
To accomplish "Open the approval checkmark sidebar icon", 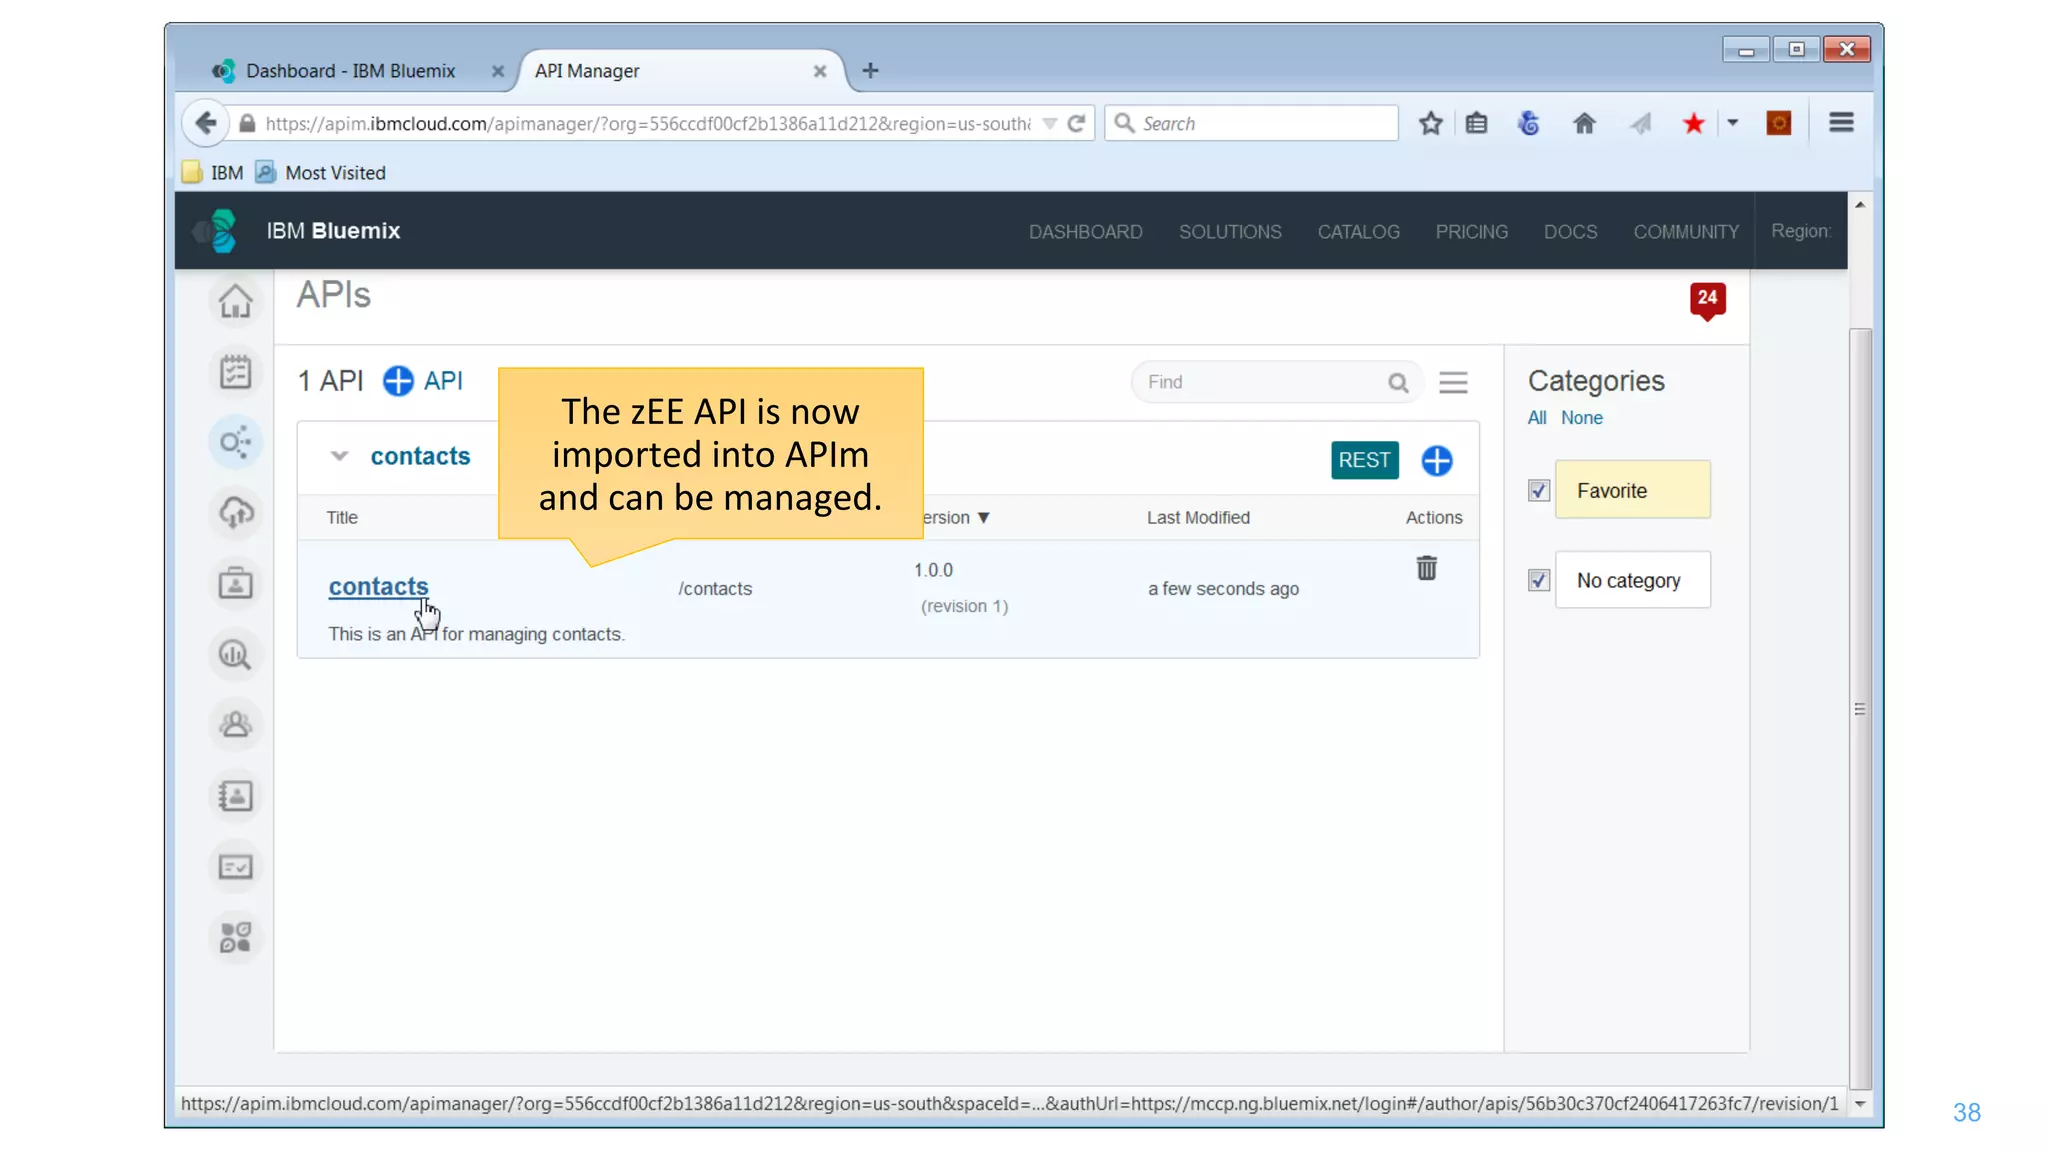I will [236, 867].
